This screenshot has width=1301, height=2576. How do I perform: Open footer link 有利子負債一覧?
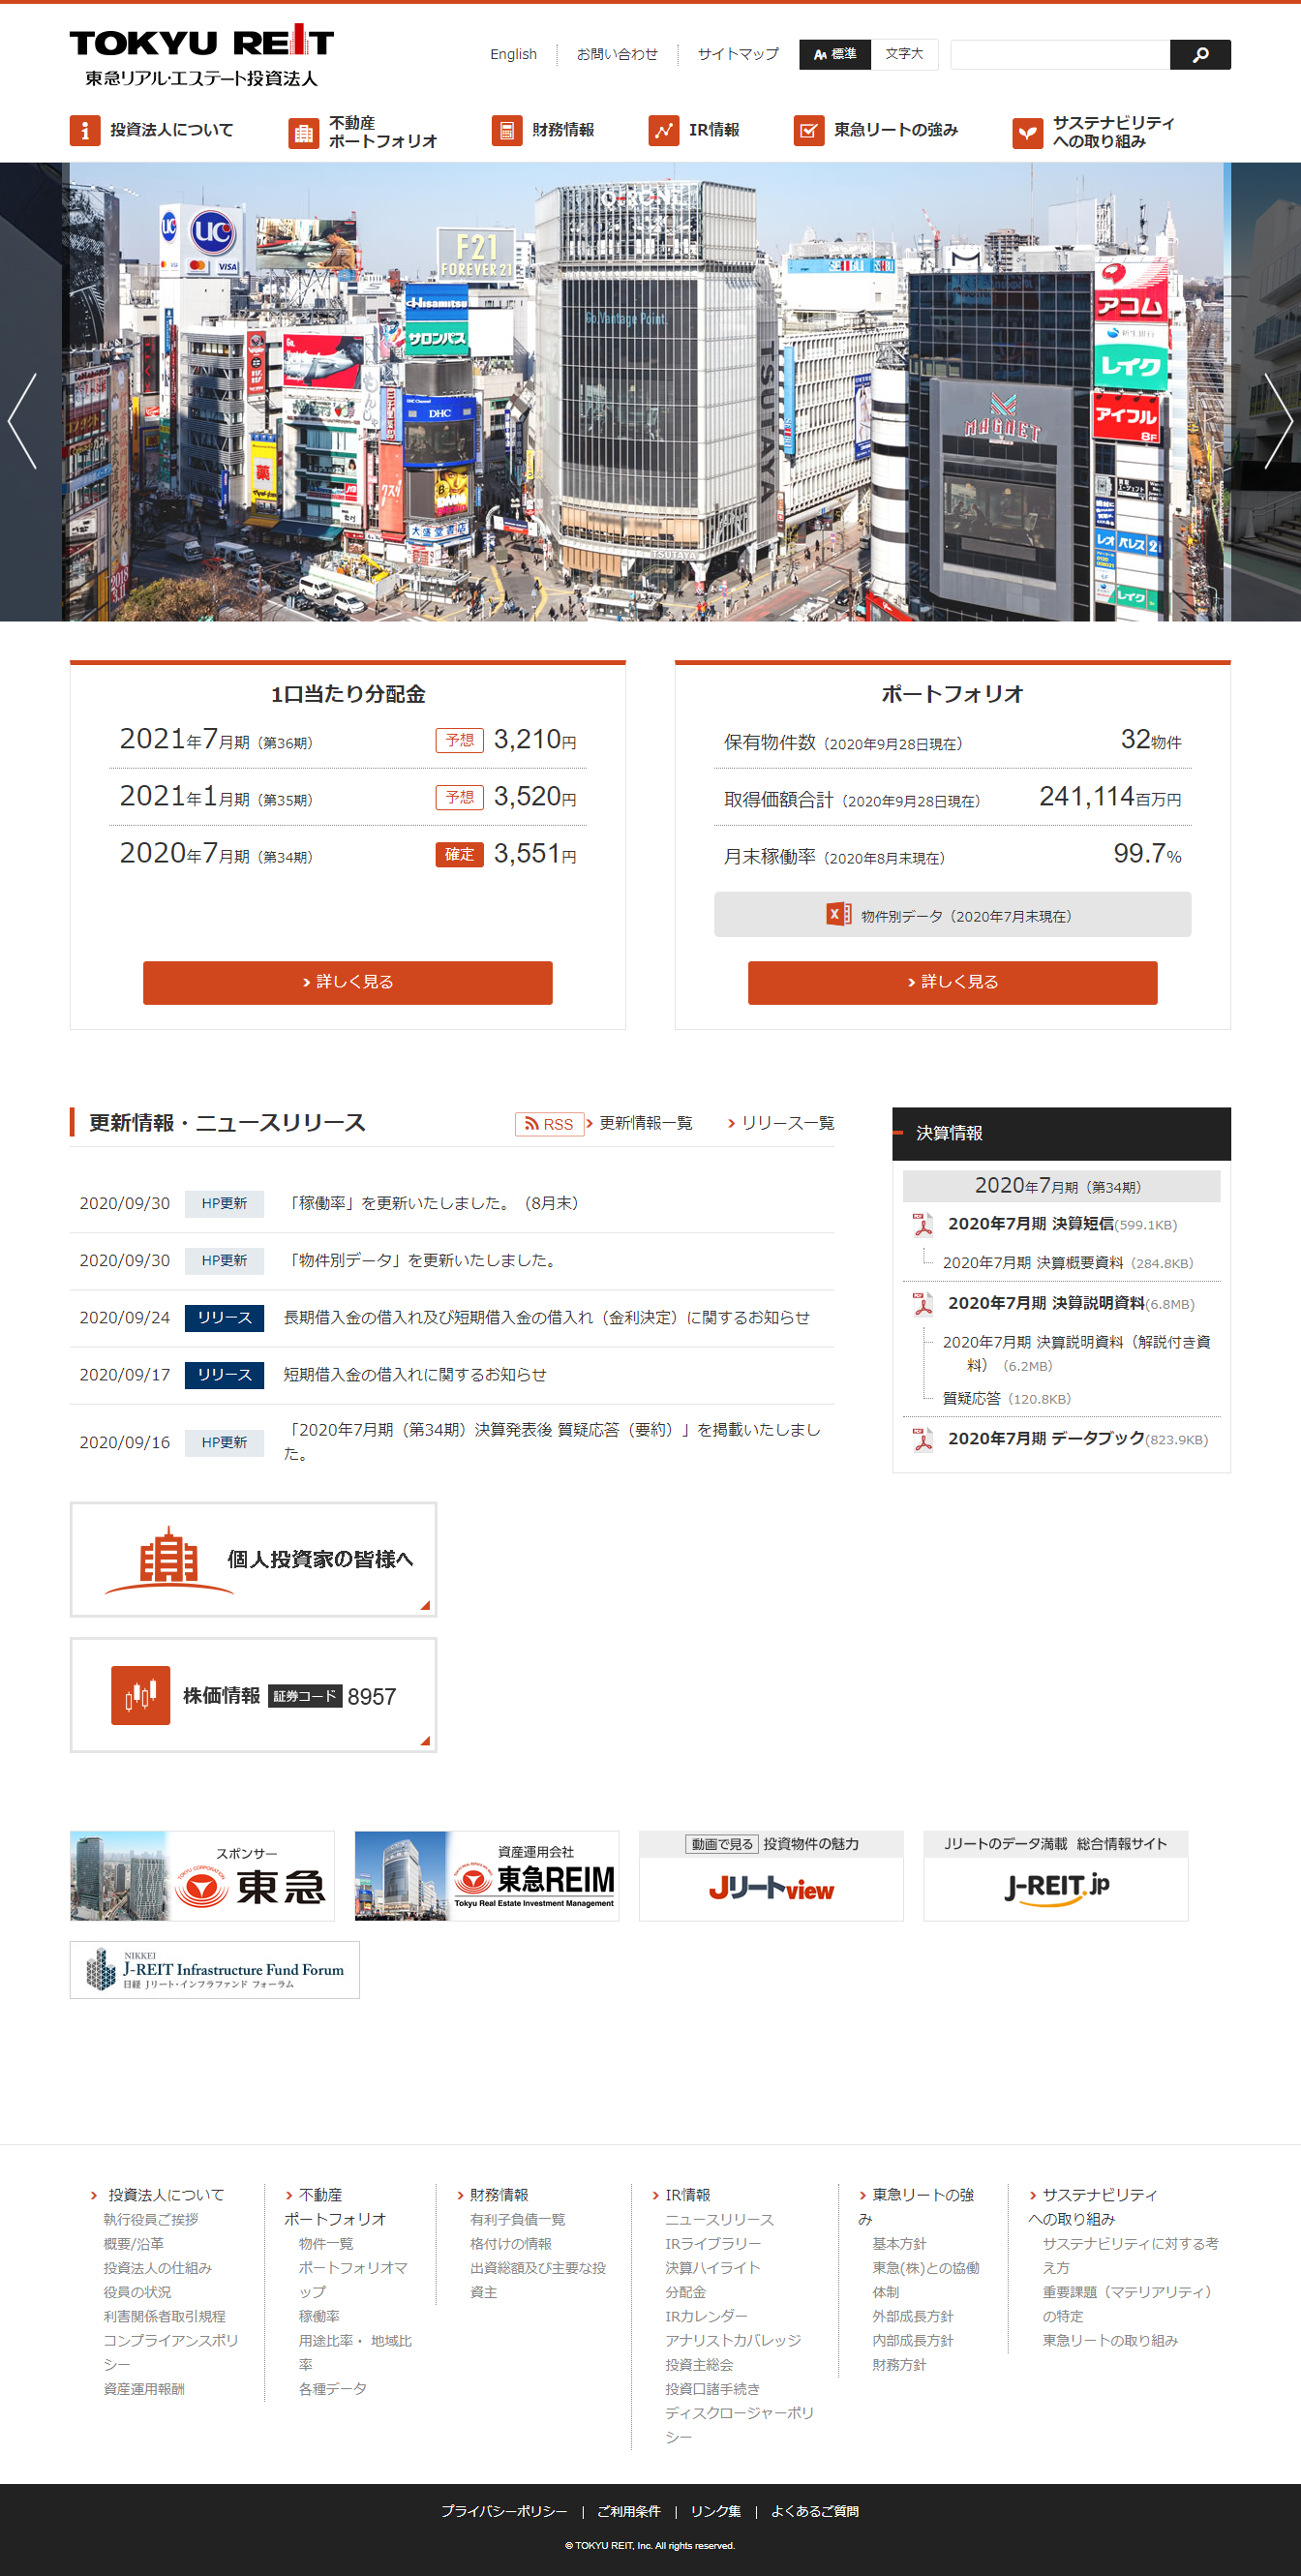(518, 2219)
